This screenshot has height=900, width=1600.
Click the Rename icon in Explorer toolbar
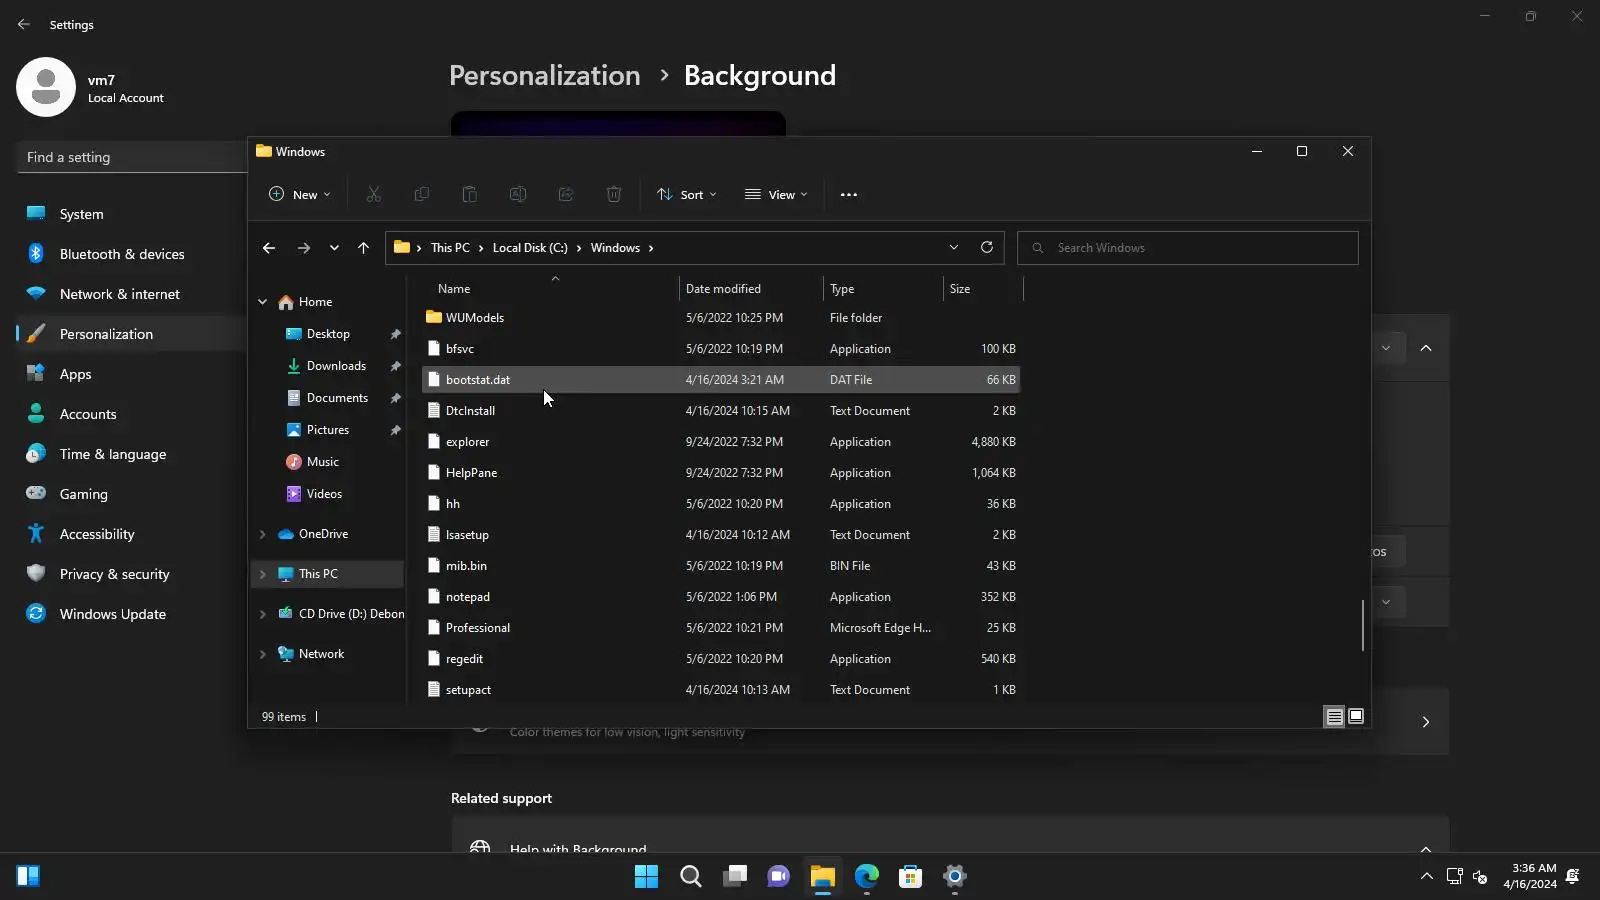pos(518,195)
